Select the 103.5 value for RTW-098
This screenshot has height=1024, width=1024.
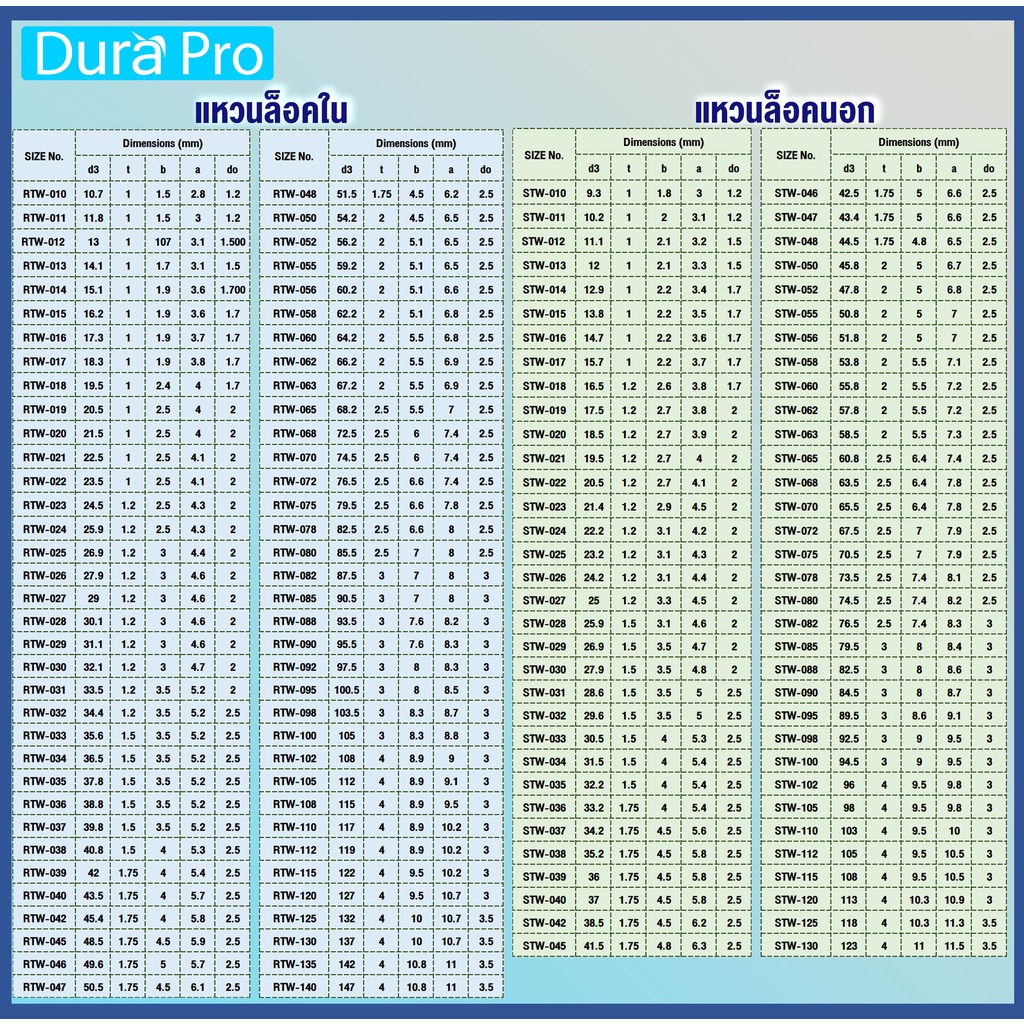coord(347,713)
